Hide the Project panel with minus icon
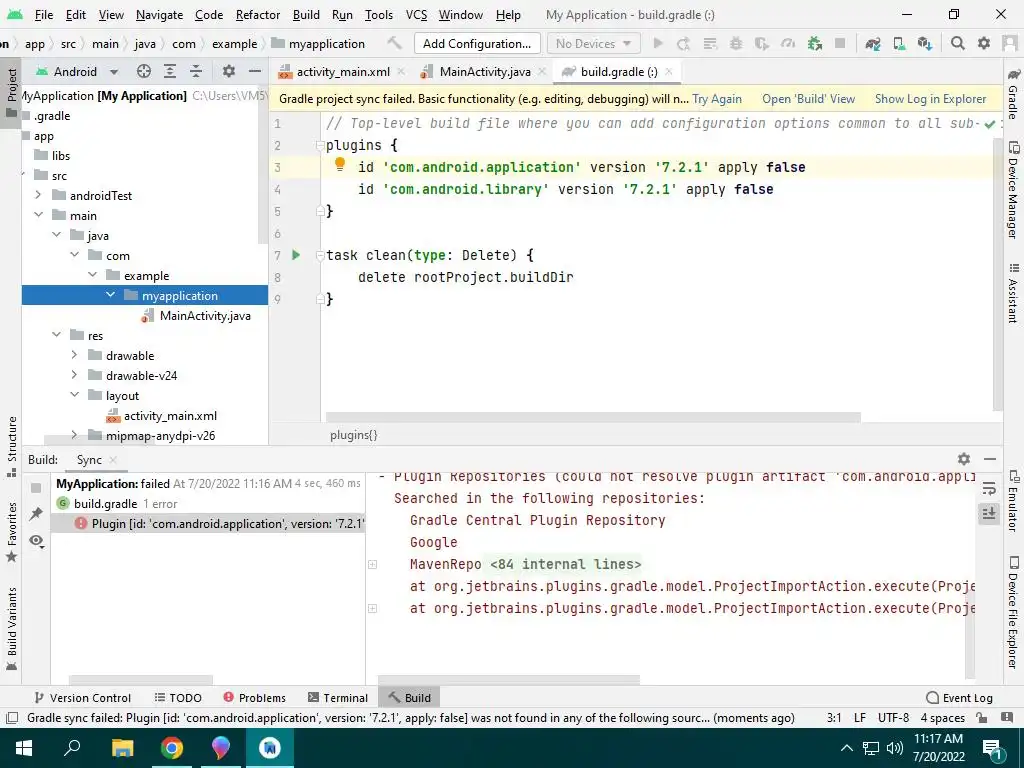This screenshot has width=1024, height=768. (x=255, y=71)
